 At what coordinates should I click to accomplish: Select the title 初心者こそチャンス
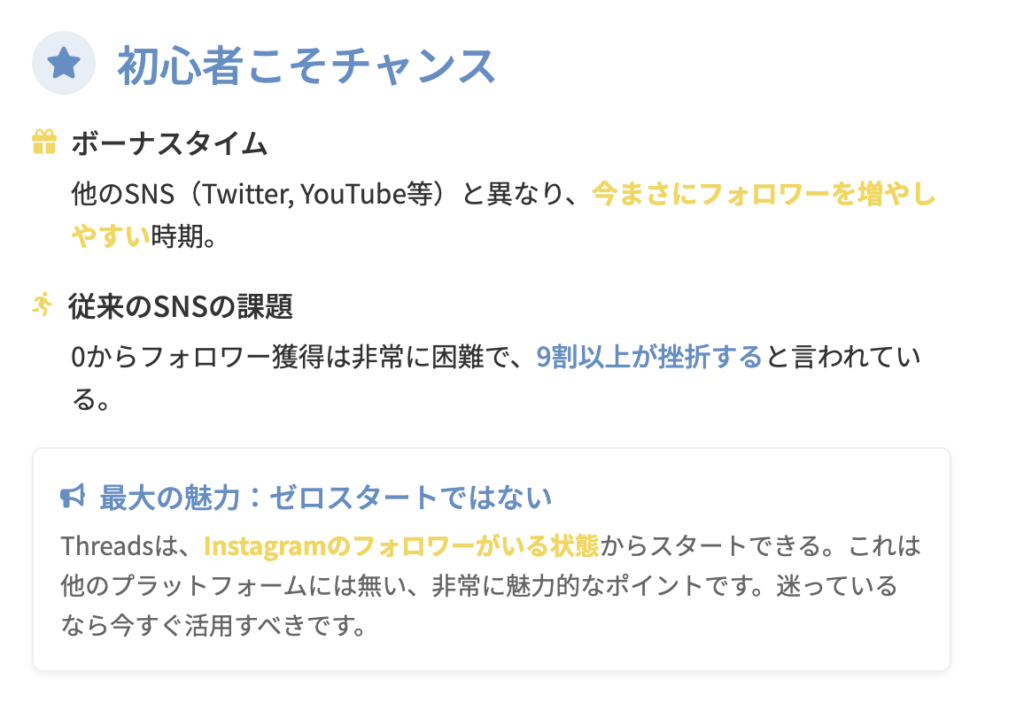click(x=306, y=66)
